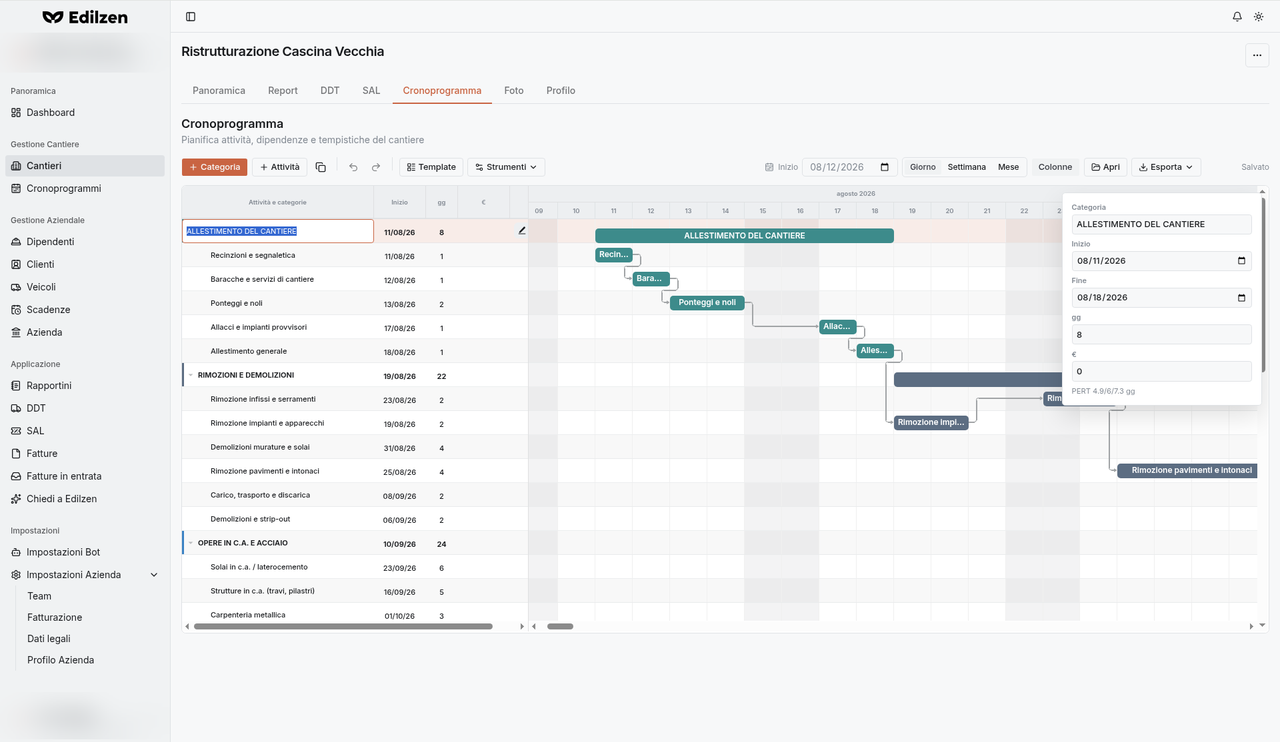
Task: Collapse the Impostazioni Azienda submenu
Action: 154,575
